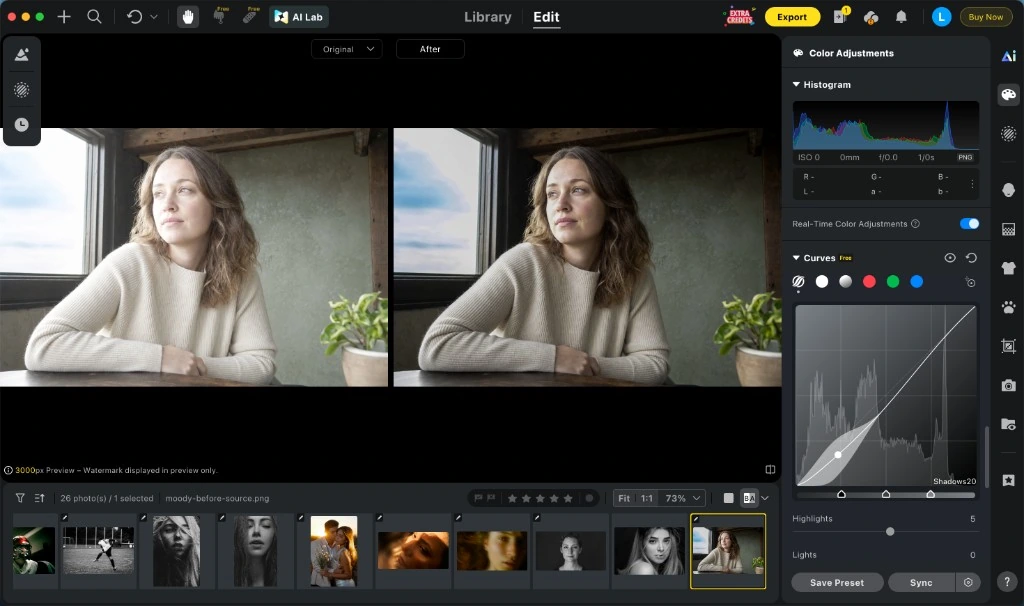Click the yellow Export button
This screenshot has height=606, width=1024.
tap(792, 17)
